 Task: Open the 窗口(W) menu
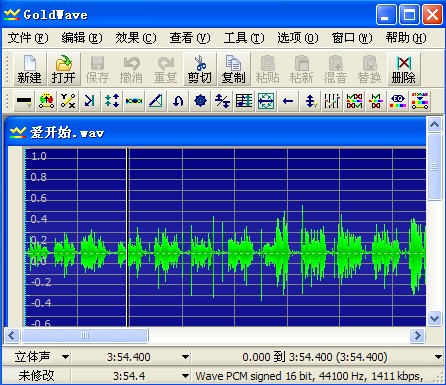(x=352, y=38)
